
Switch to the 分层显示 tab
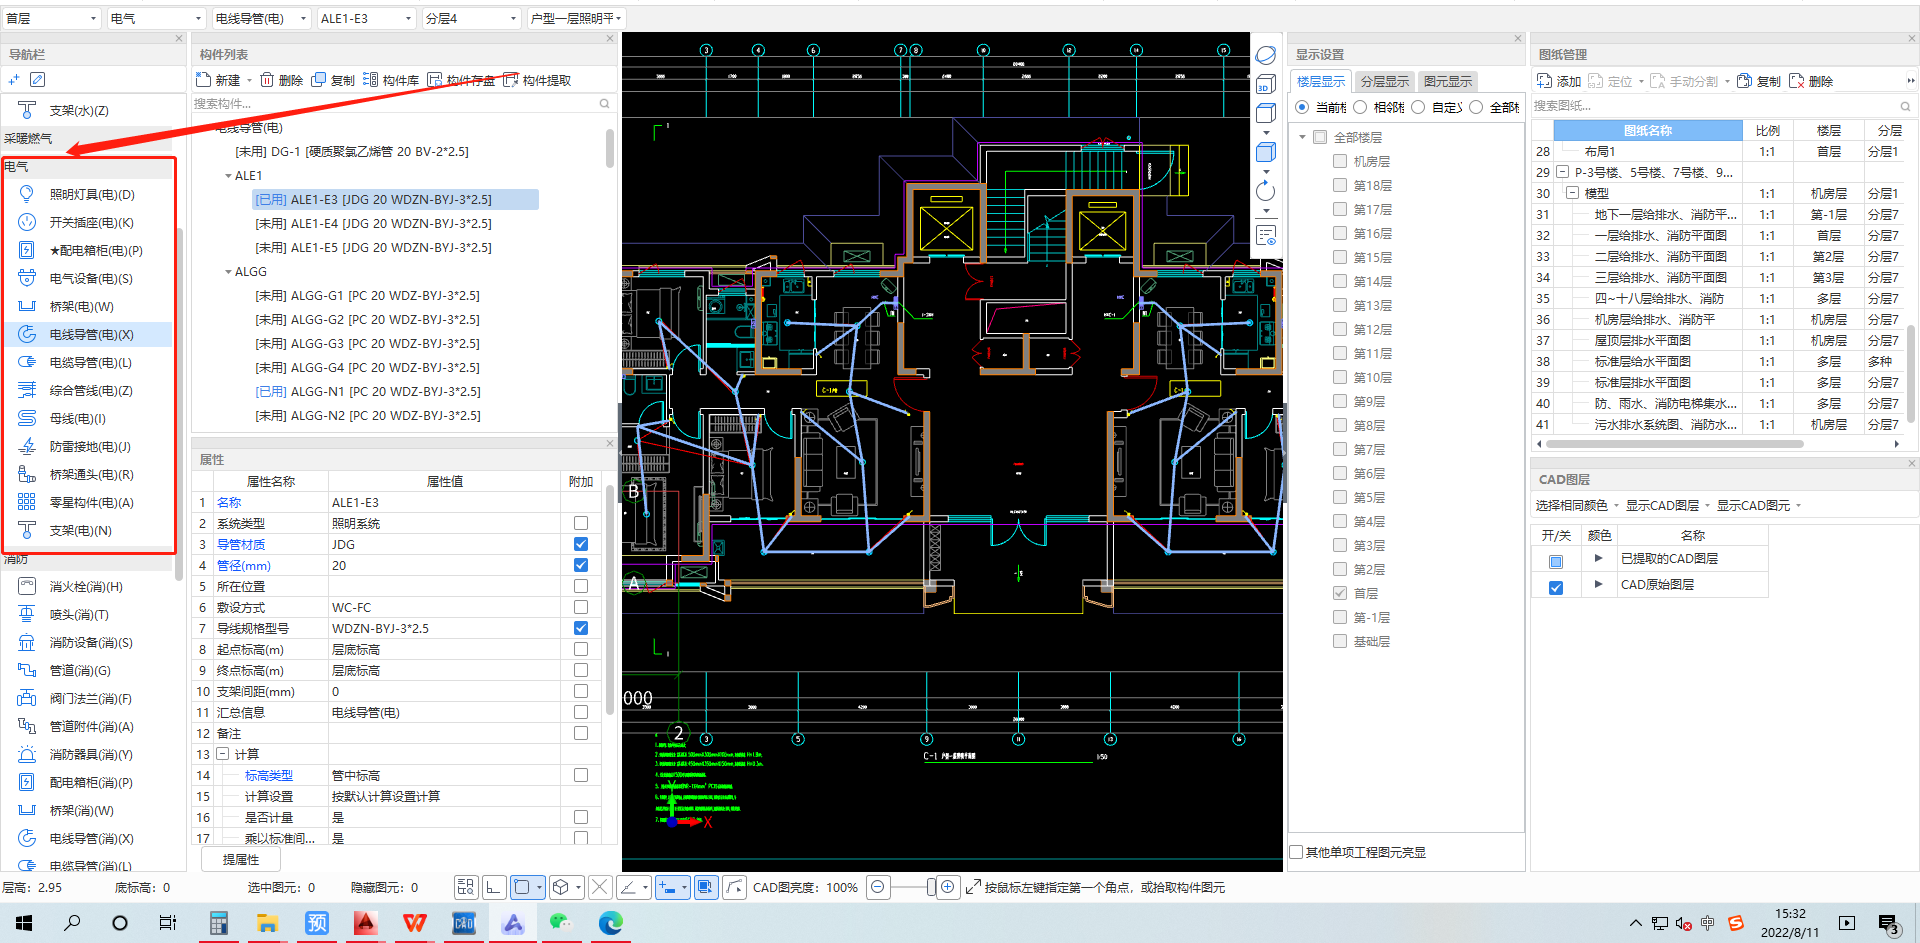coord(1384,82)
